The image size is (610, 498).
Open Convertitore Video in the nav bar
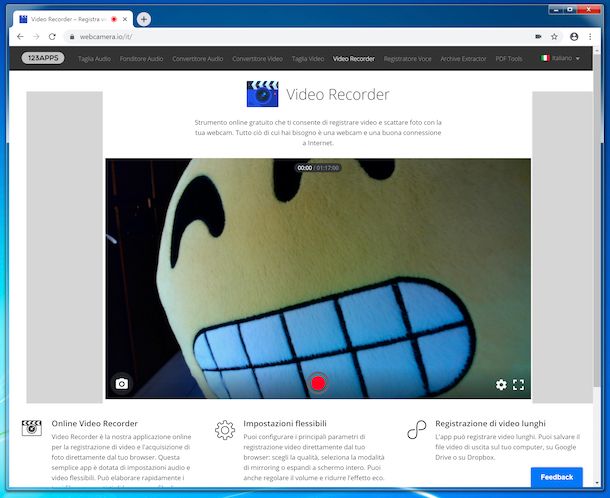click(257, 59)
